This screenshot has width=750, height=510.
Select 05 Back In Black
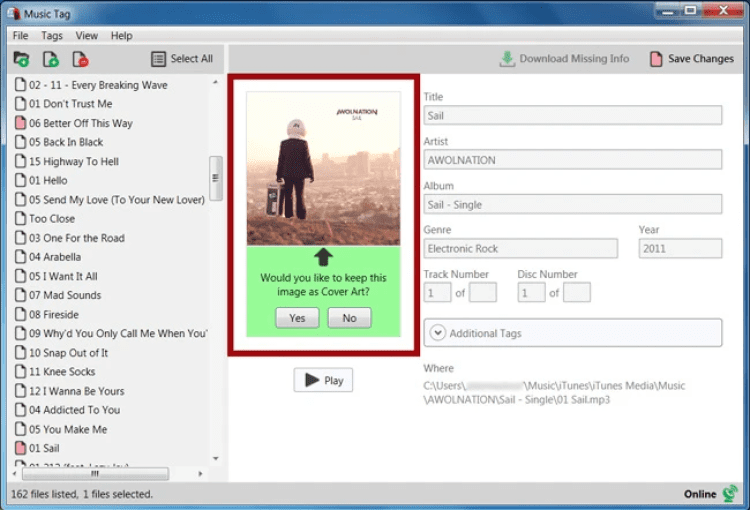coord(66,142)
